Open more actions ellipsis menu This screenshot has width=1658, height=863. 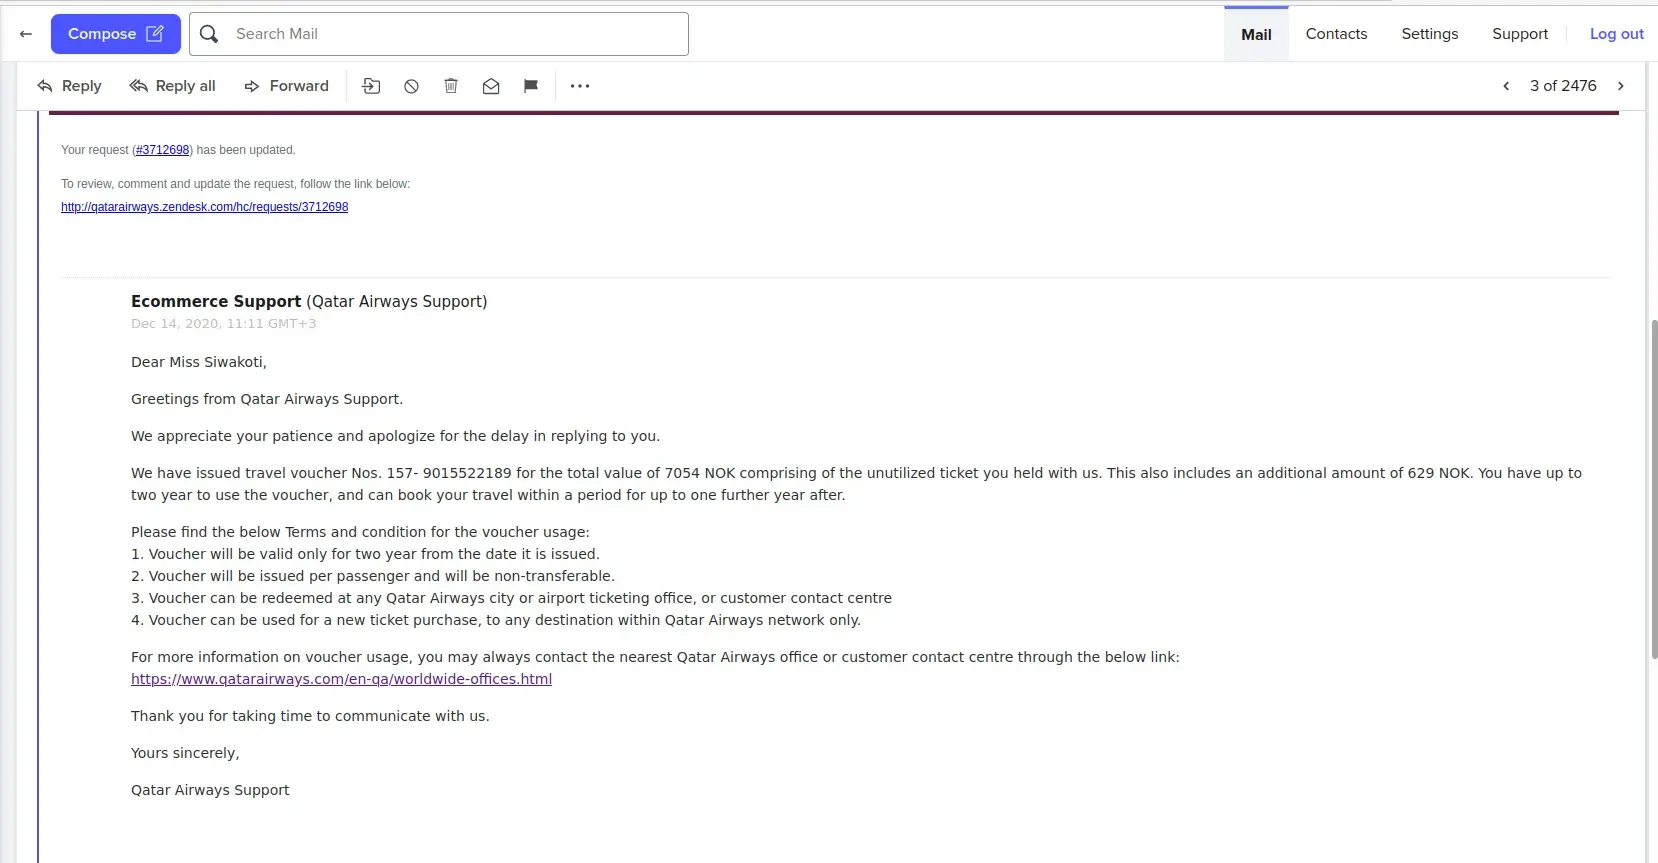coord(580,86)
